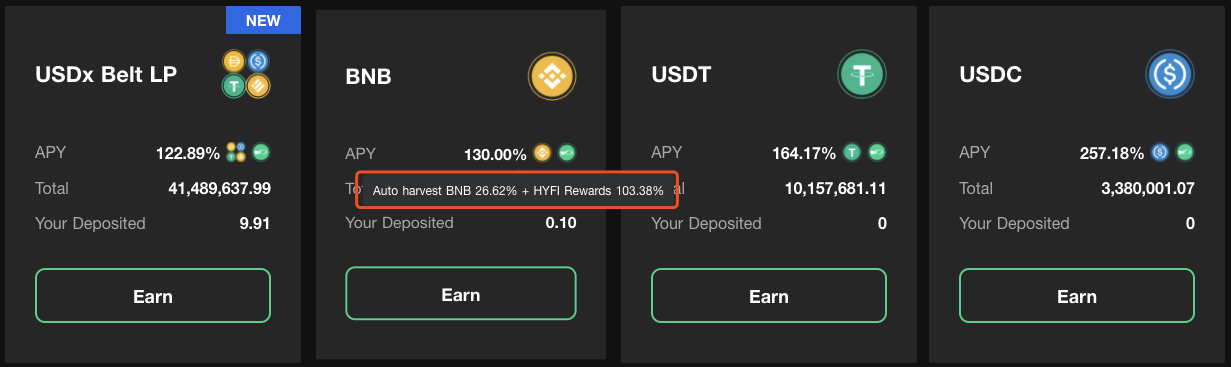Click the Earn button on USDx Belt LP

click(153, 296)
